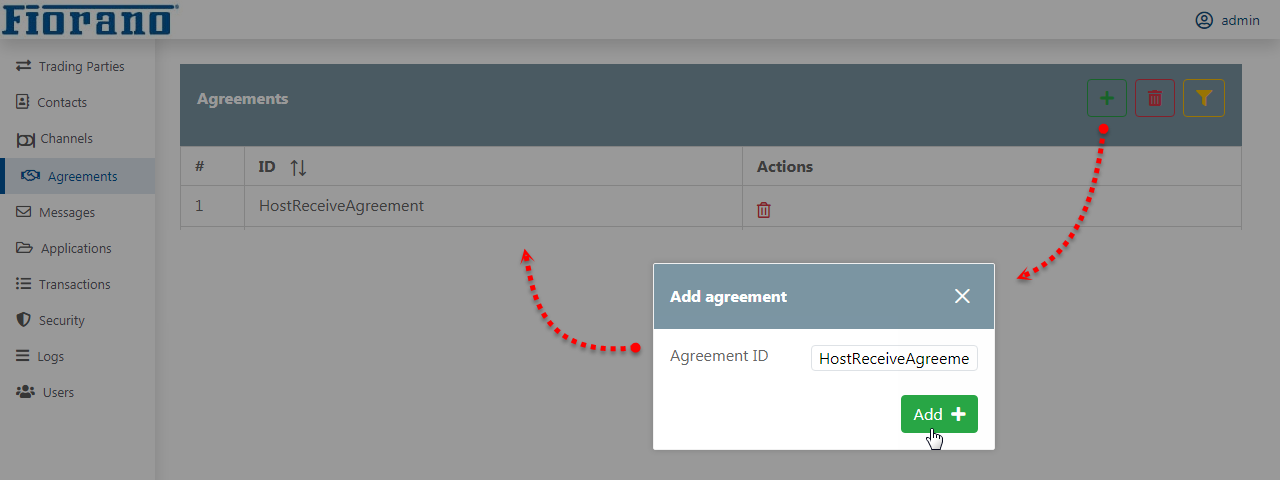Close the Add agreement dialog
Viewport: 1280px width, 480px height.
coord(962,296)
